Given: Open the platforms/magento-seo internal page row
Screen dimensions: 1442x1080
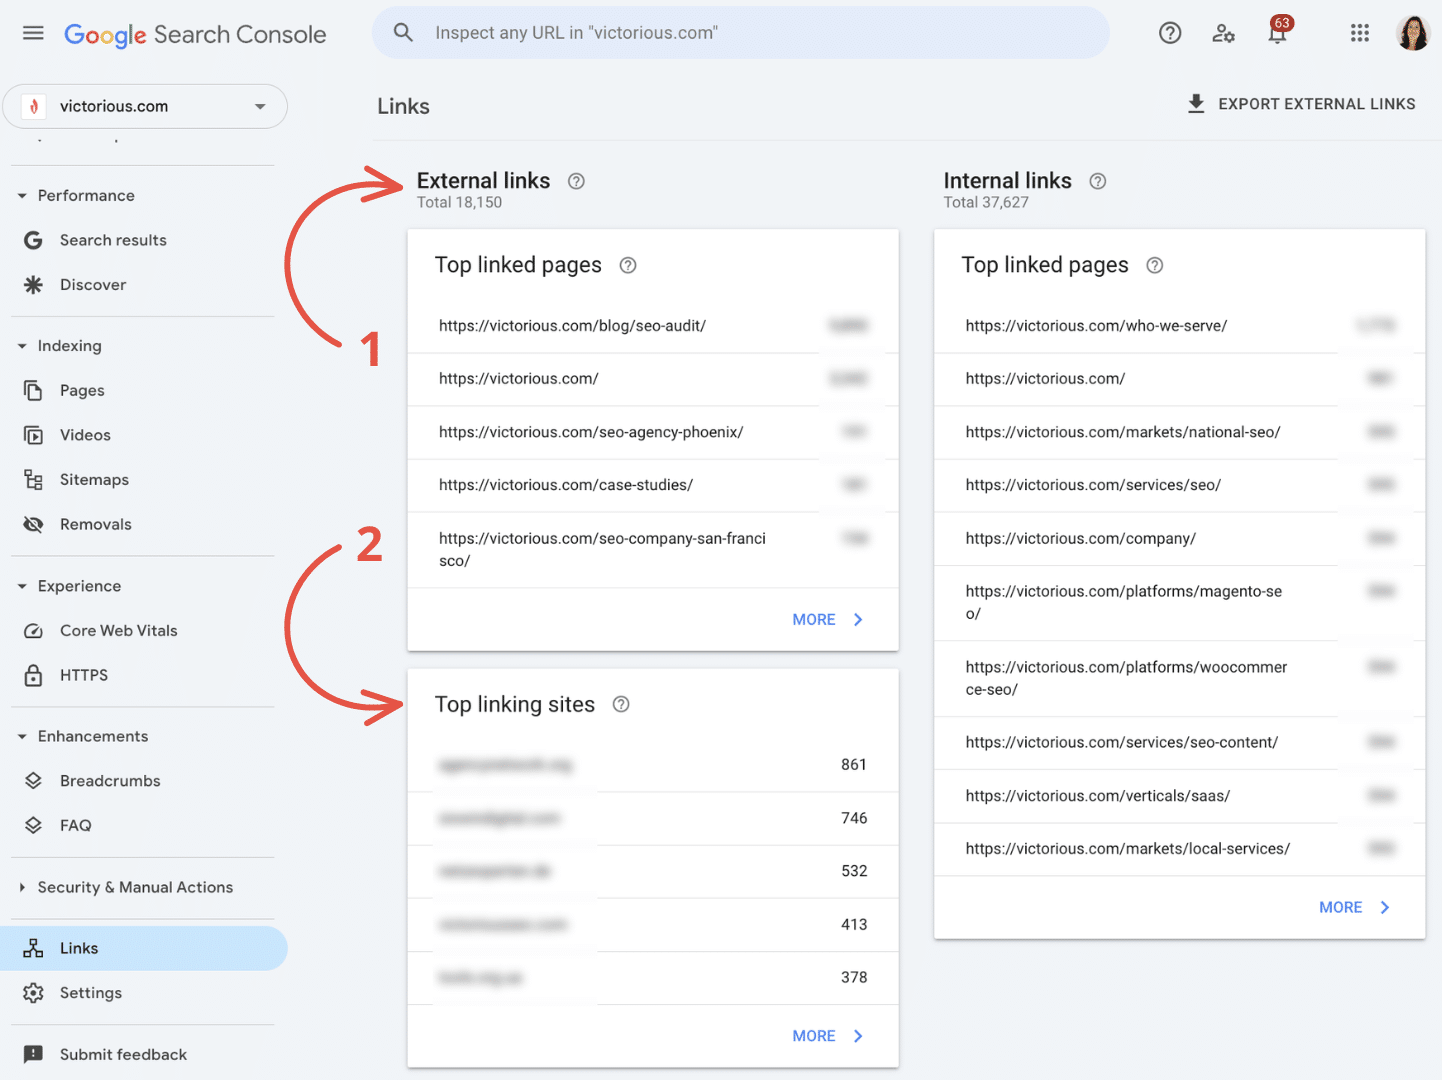Looking at the screenshot, I should tap(1180, 603).
